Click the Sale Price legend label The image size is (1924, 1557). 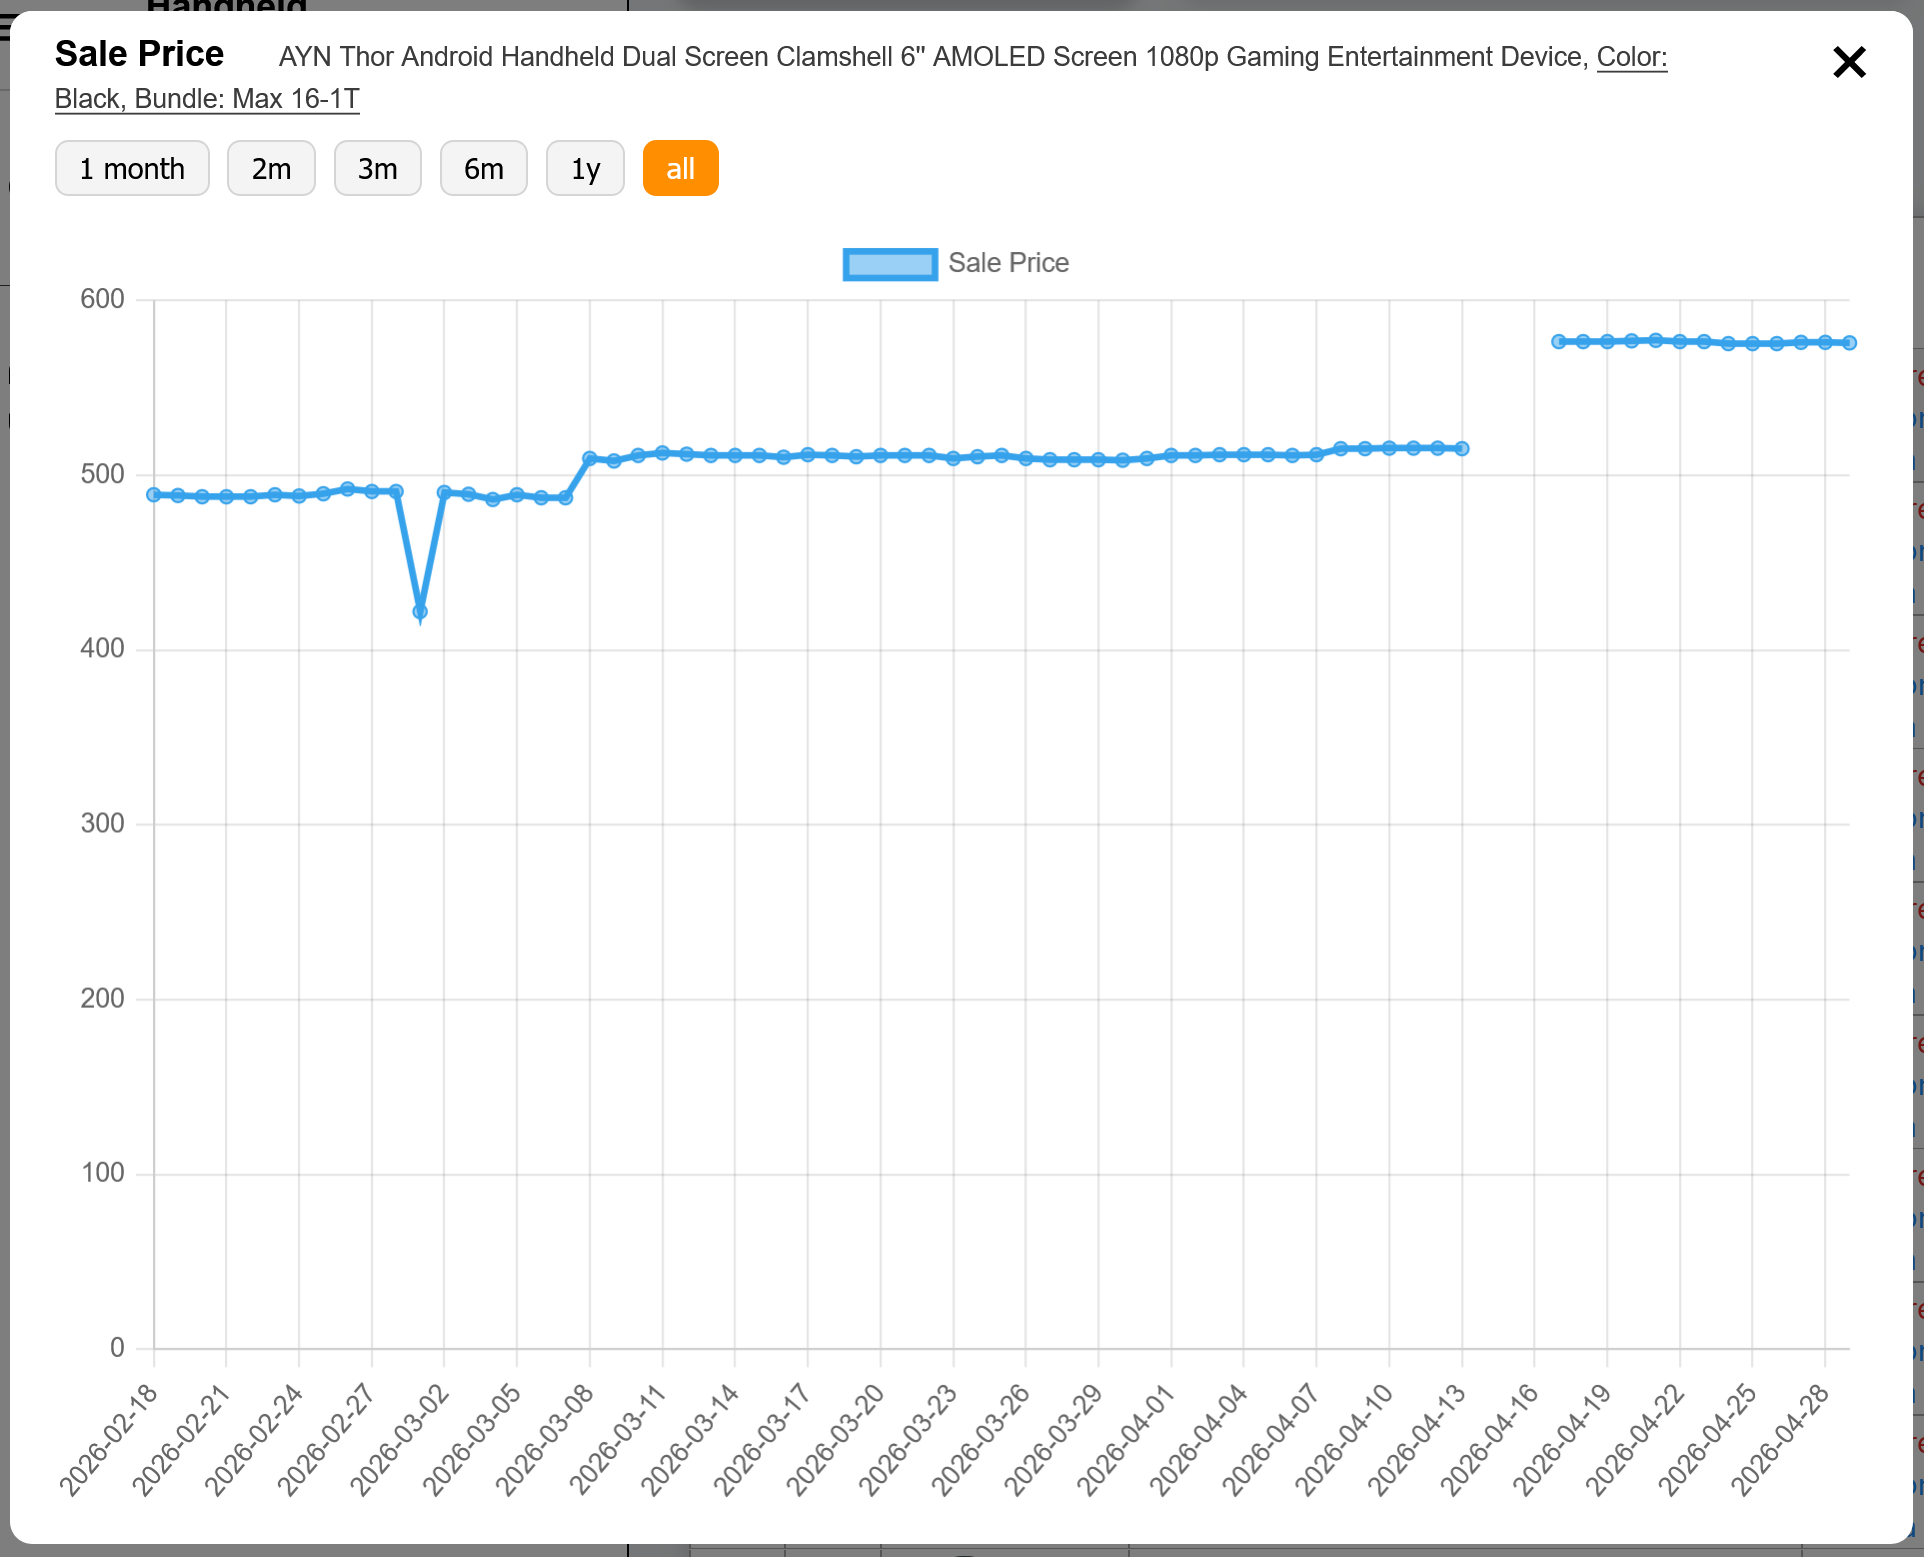click(1008, 263)
